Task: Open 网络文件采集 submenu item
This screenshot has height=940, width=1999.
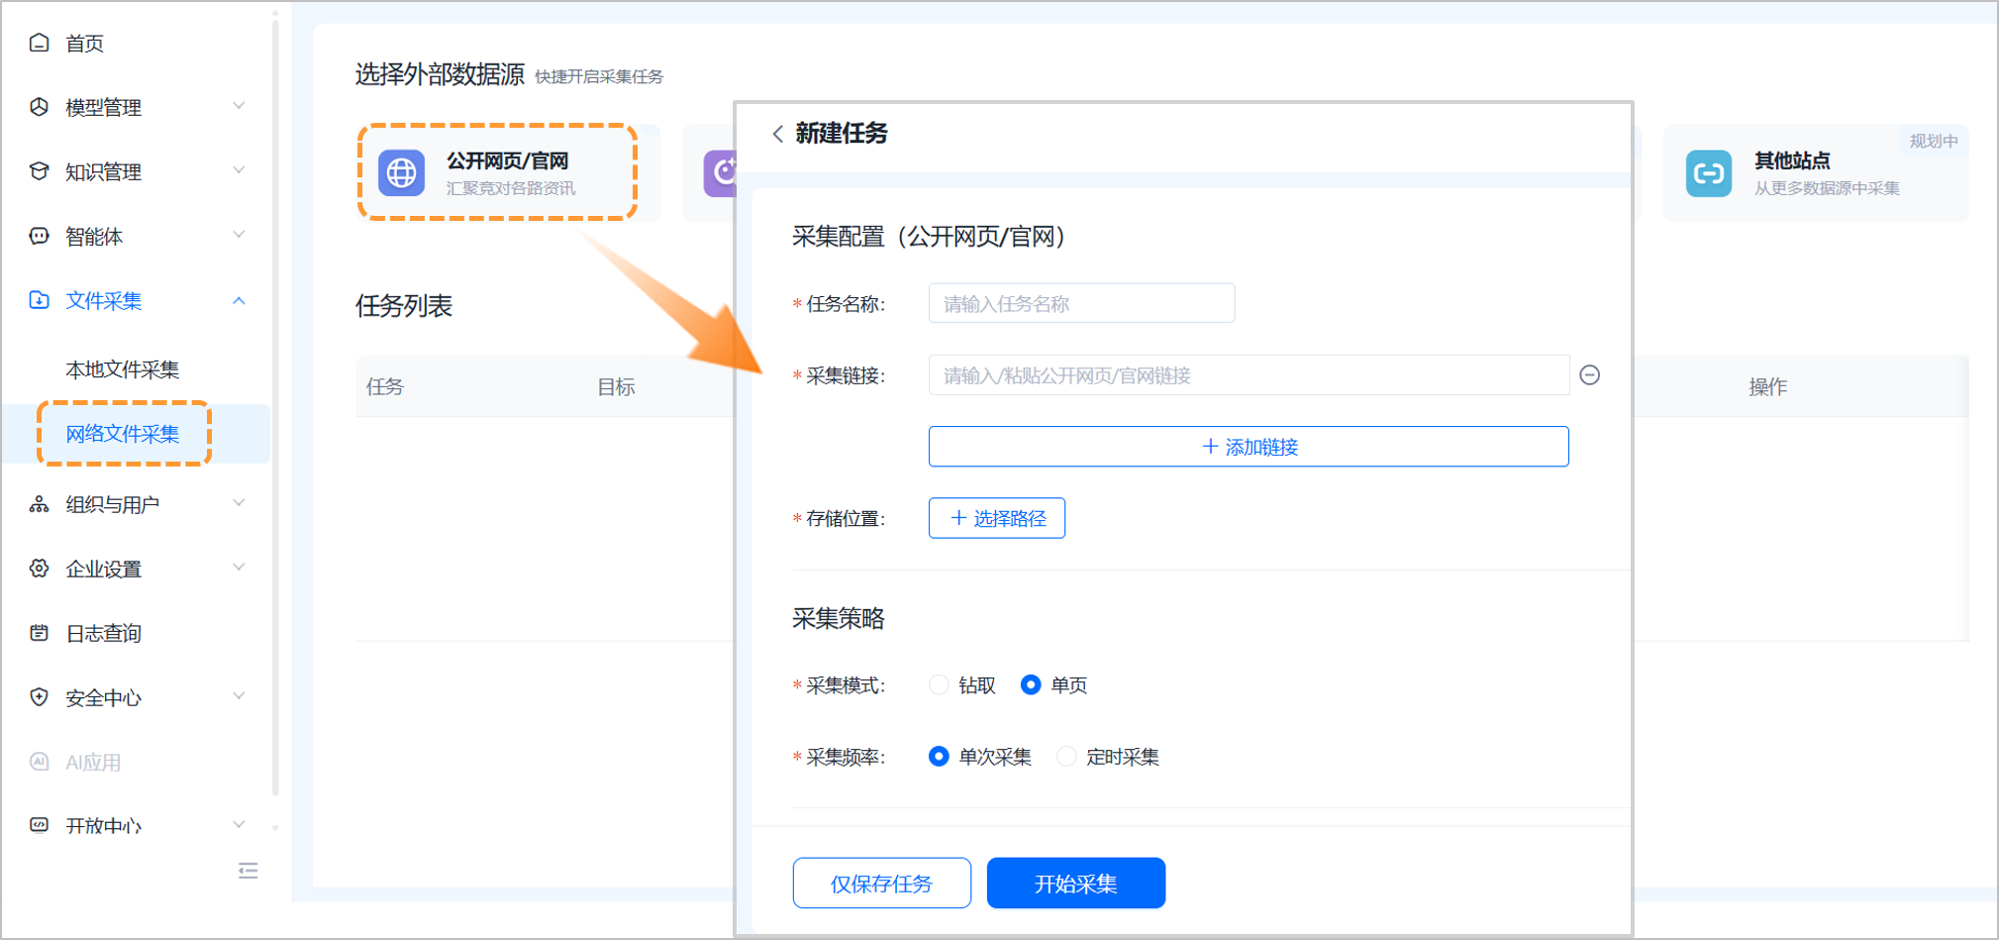Action: (122, 434)
